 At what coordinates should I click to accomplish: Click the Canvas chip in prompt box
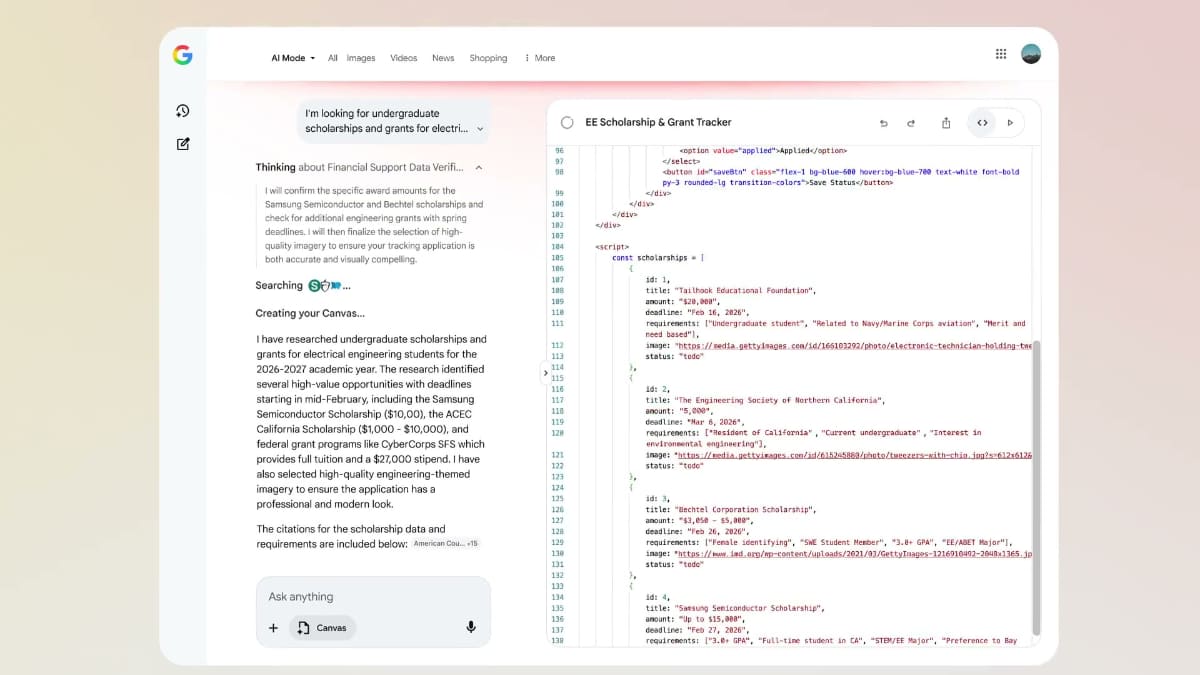(323, 628)
